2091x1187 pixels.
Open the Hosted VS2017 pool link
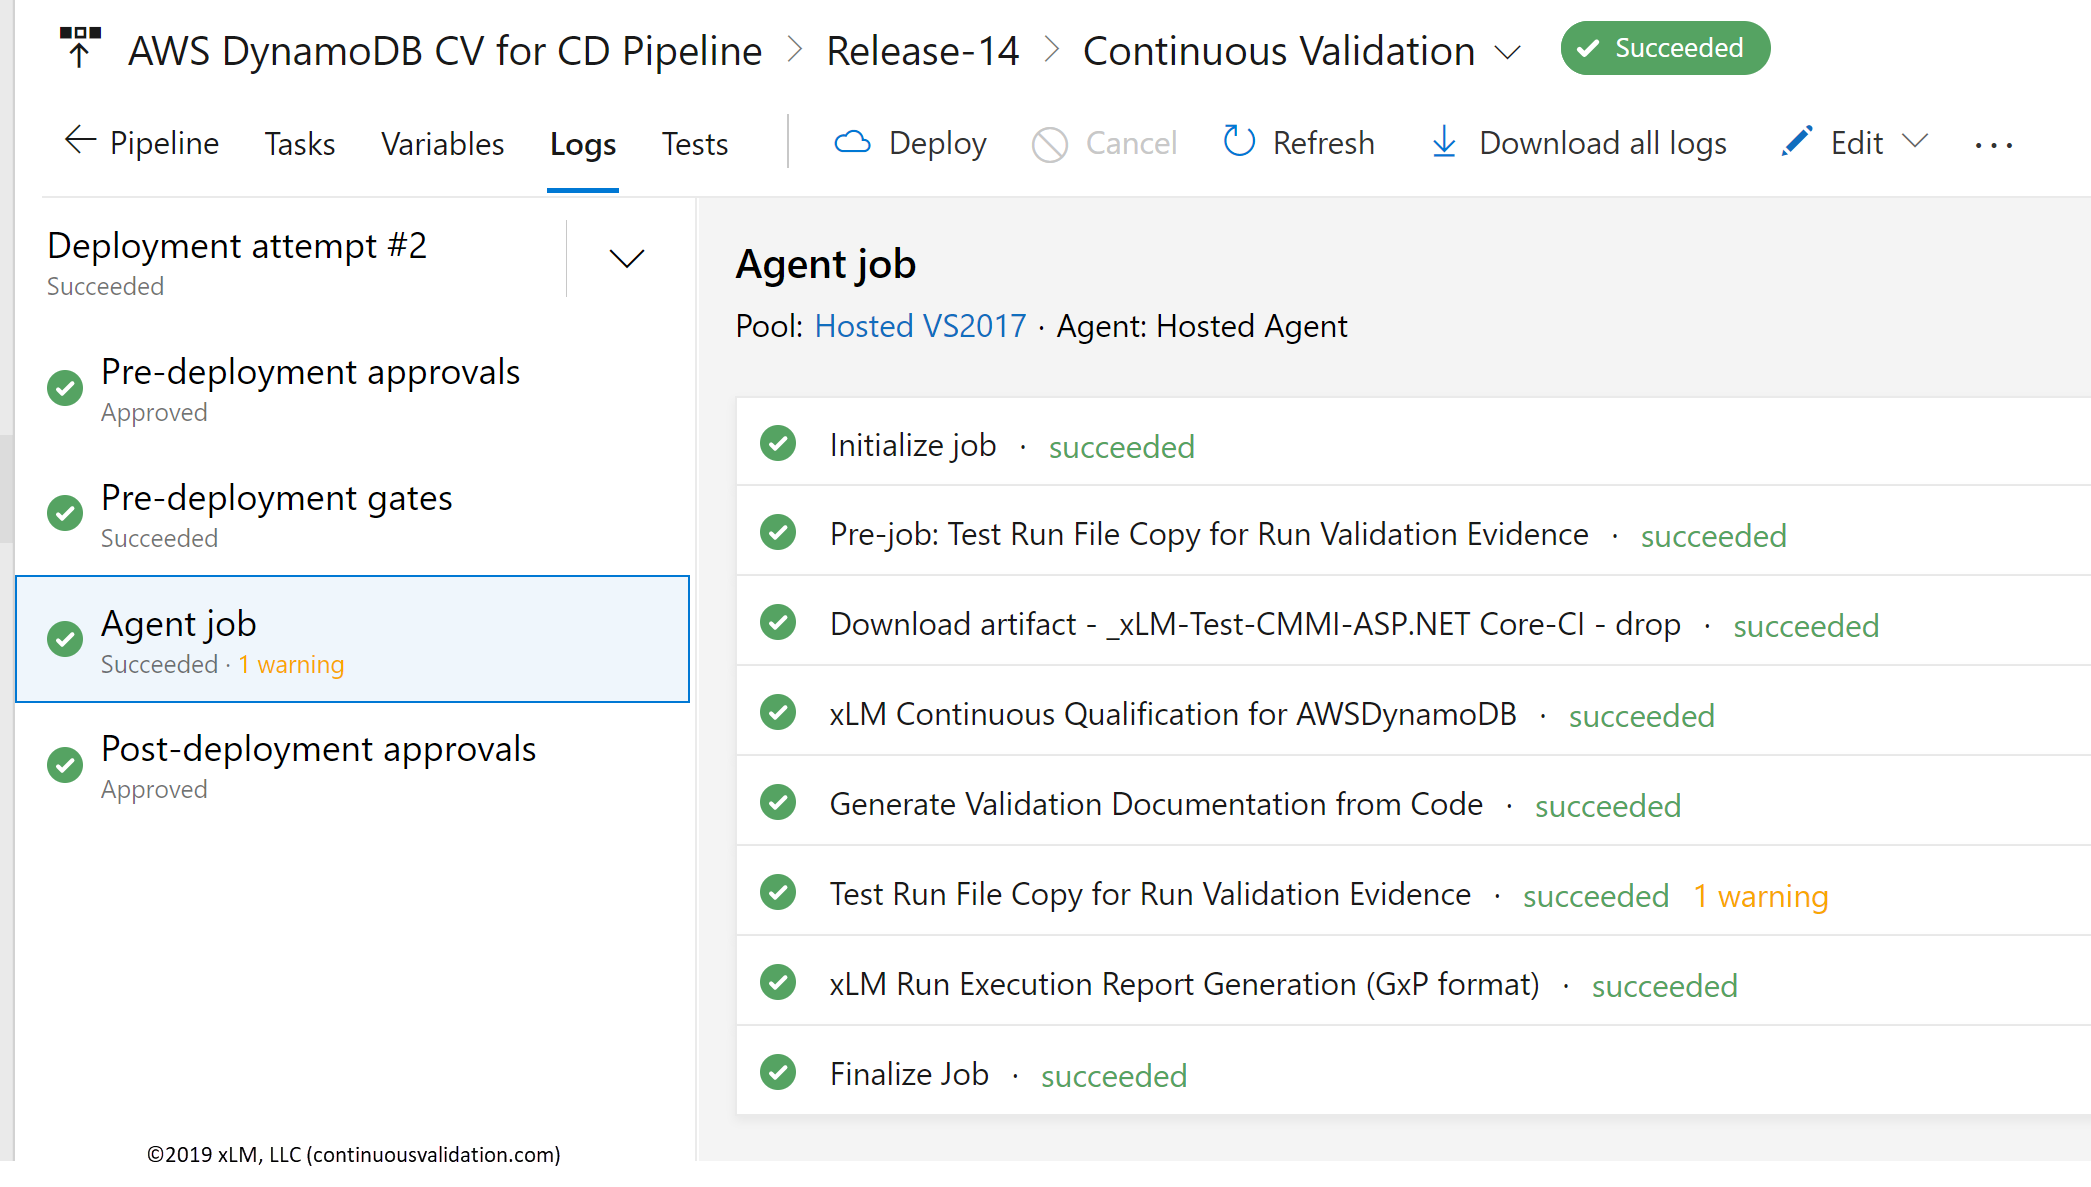click(921, 326)
